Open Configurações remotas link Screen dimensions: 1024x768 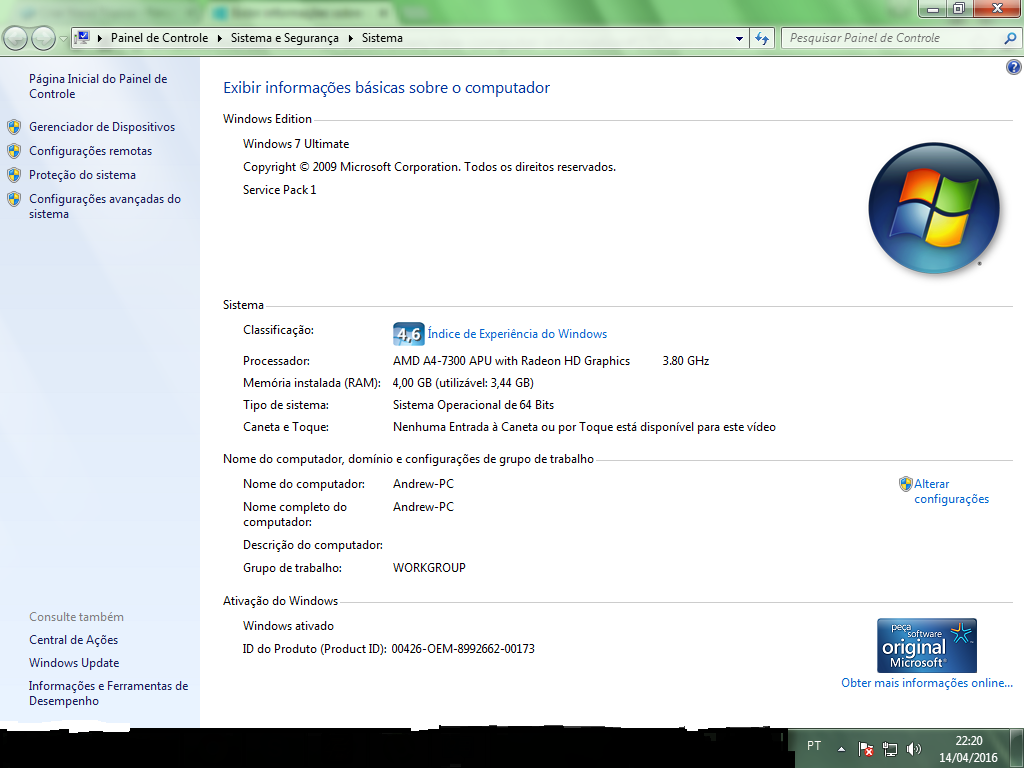point(90,151)
